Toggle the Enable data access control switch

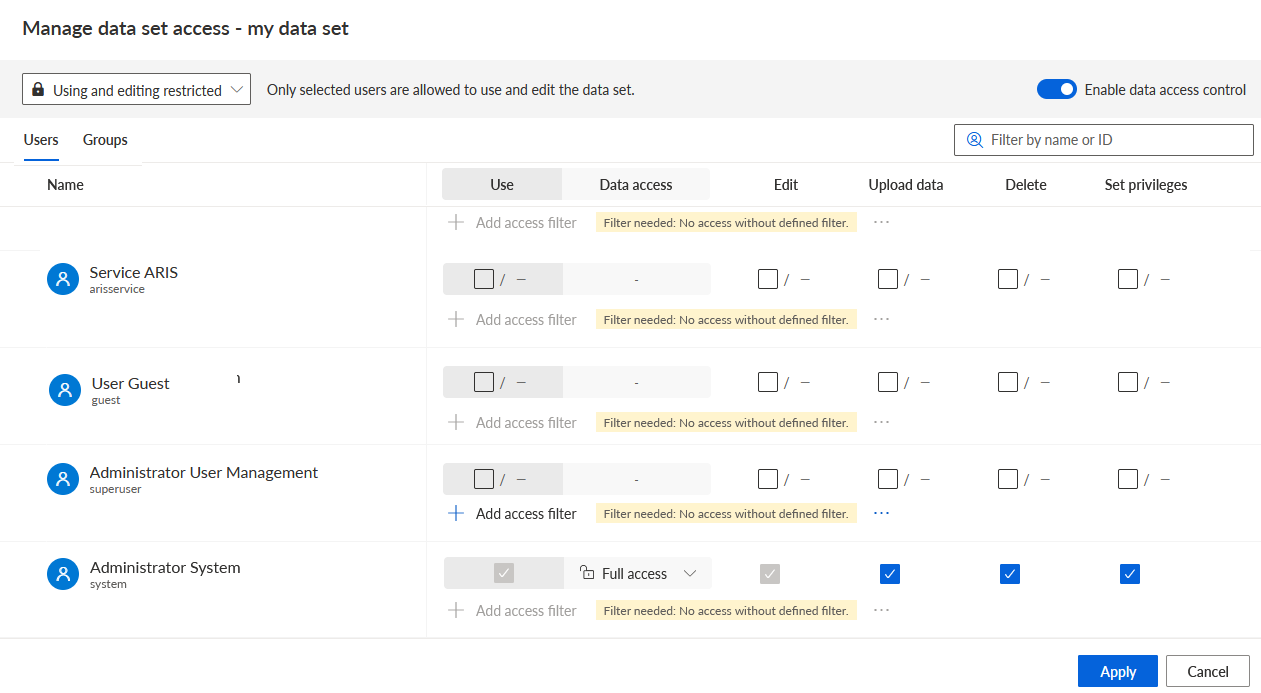1057,89
